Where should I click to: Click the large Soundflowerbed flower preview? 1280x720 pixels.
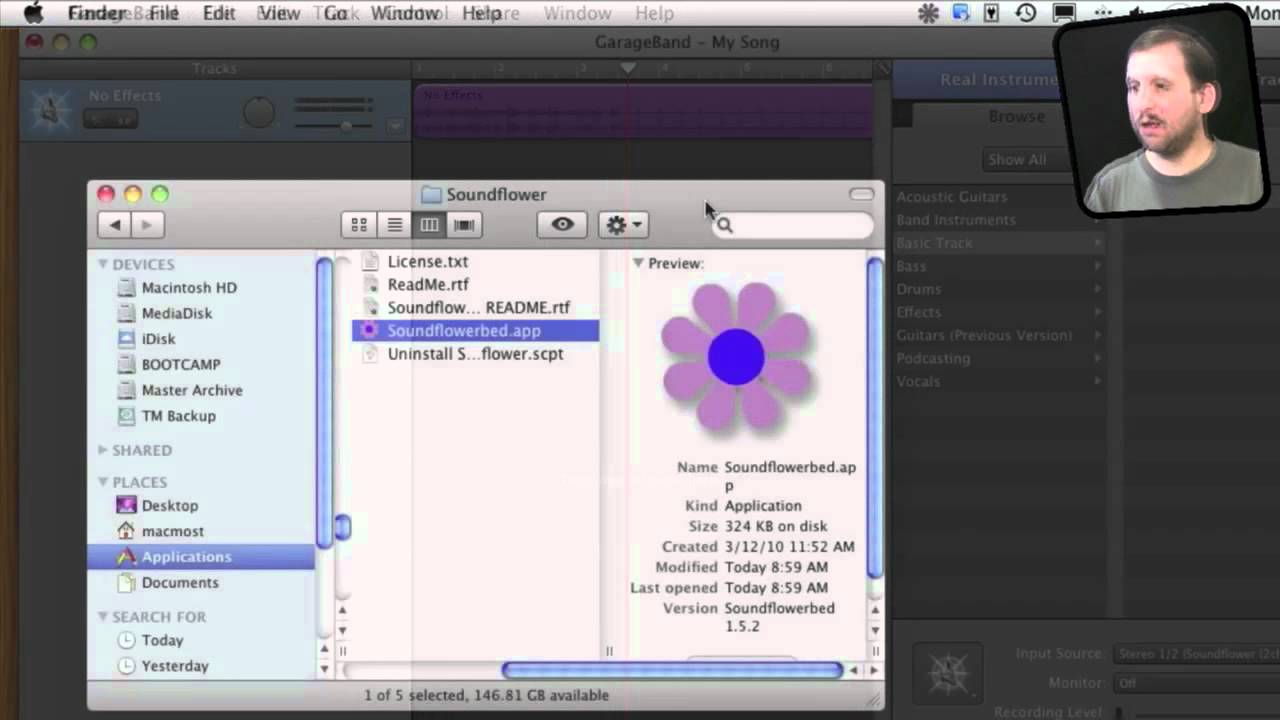point(736,357)
